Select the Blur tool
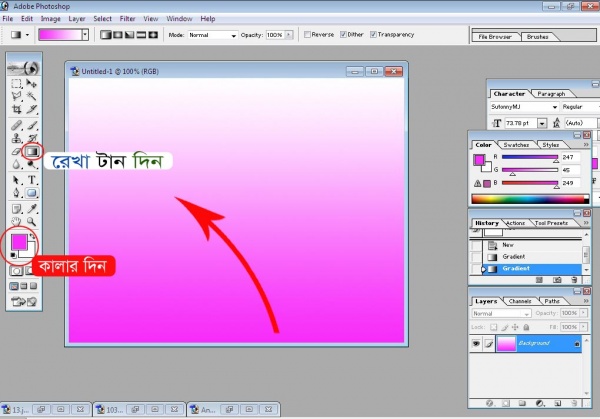The width and height of the screenshot is (600, 419). point(16,165)
